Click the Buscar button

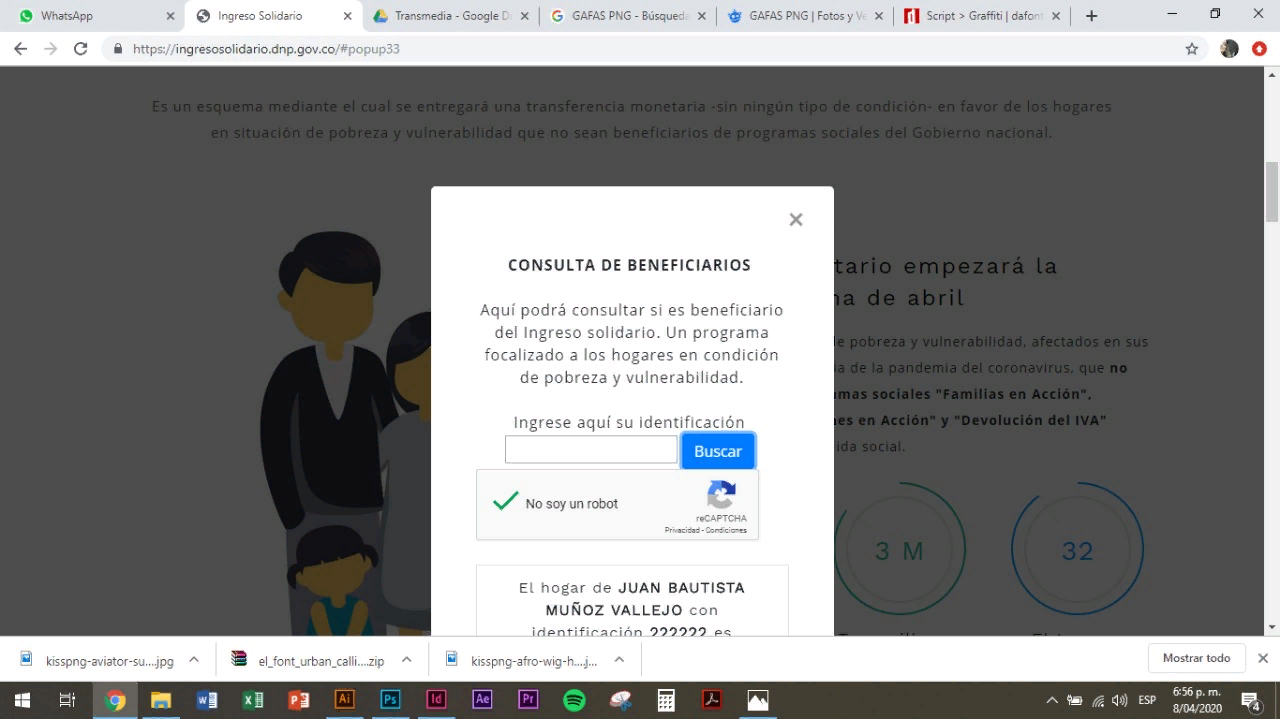tap(717, 451)
